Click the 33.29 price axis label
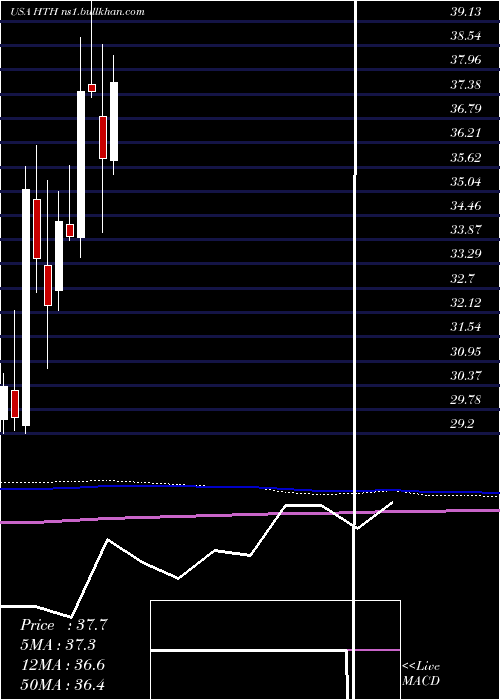This screenshot has height=700, width=500. [x=466, y=254]
